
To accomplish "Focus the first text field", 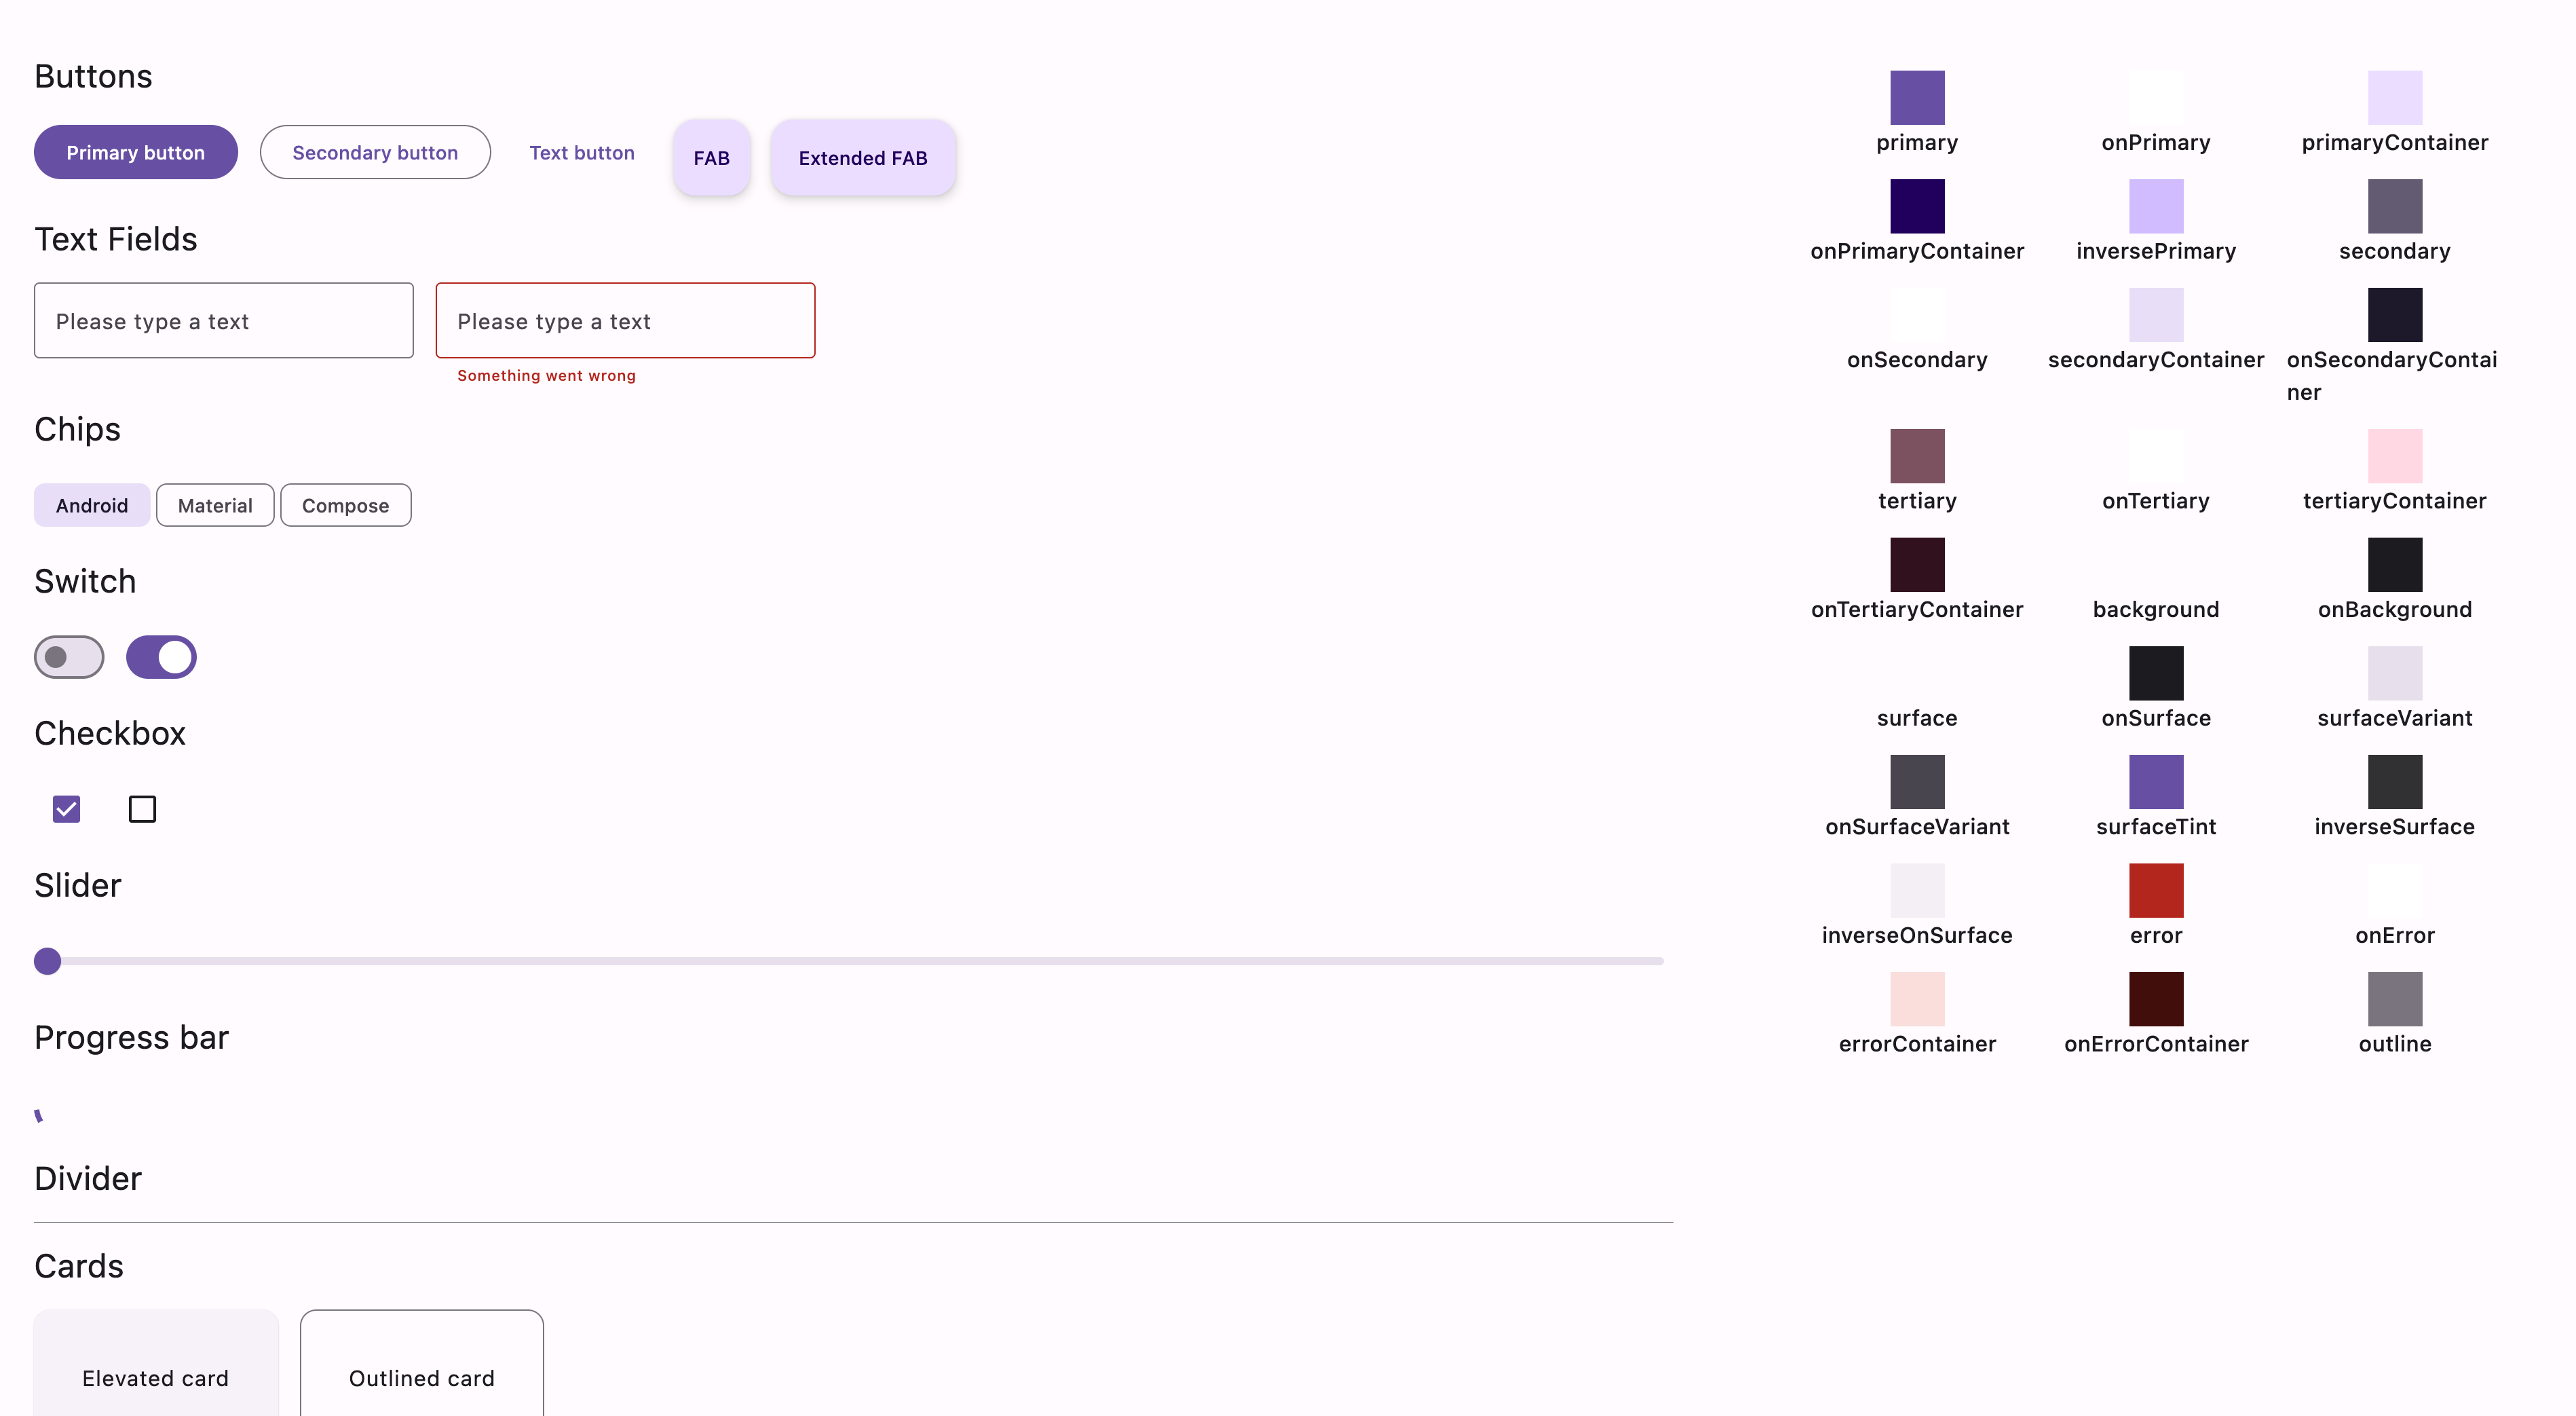I will 223,321.
